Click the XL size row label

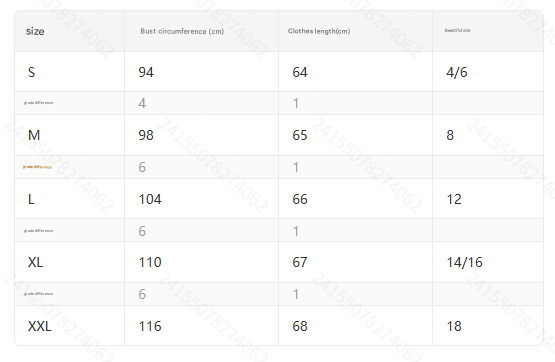click(35, 262)
